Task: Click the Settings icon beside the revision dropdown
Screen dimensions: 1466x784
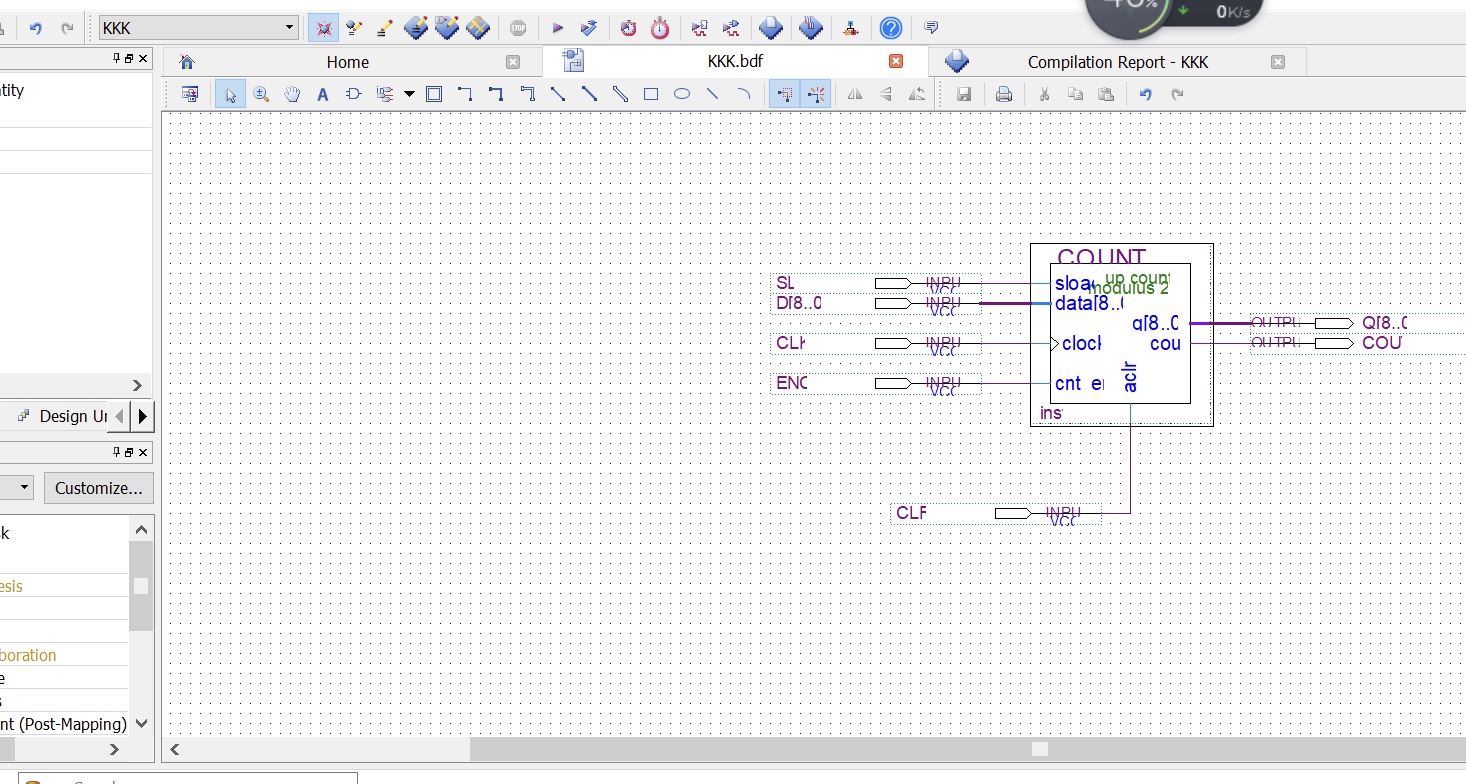Action: (323, 28)
